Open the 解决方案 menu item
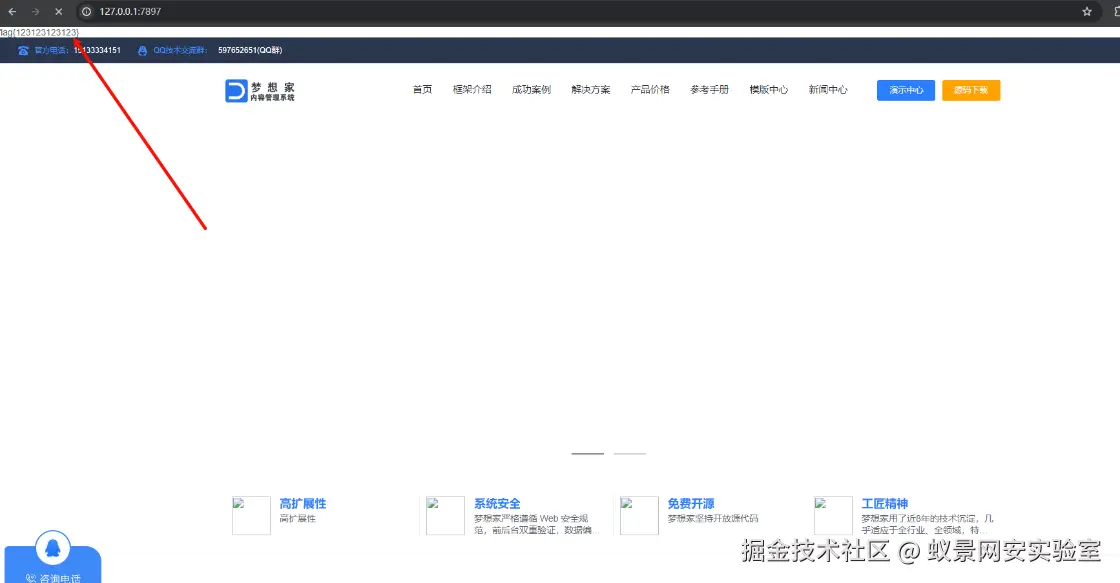Screen dimensions: 1120x583 pyautogui.click(x=591, y=90)
